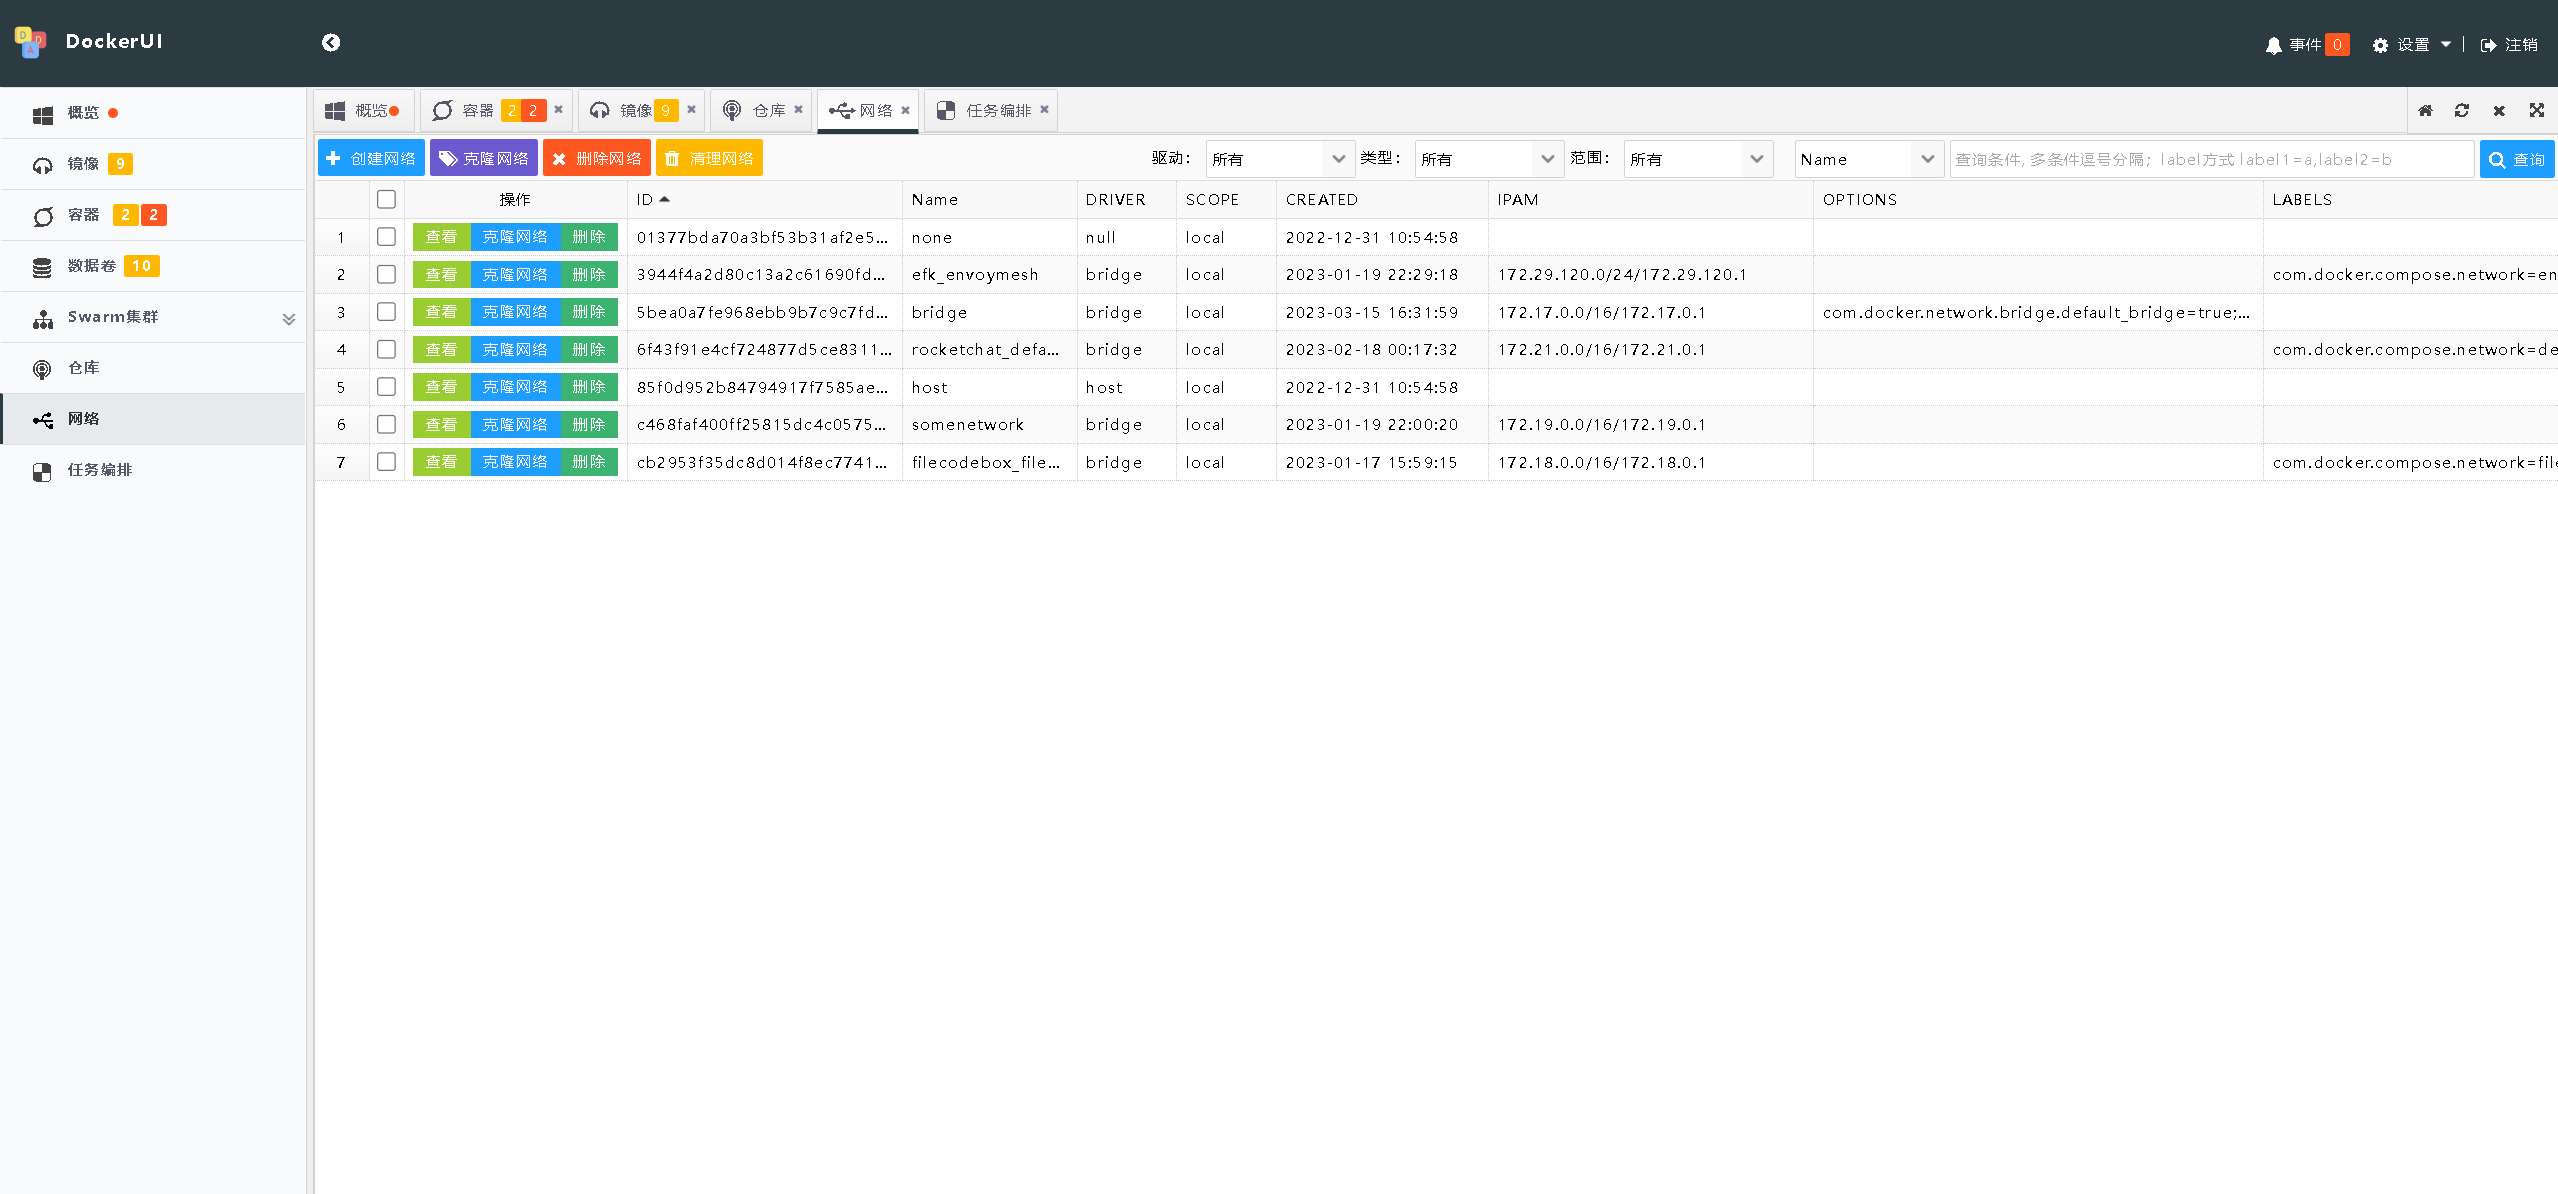Open the events bell notification icon
The width and height of the screenshot is (2558, 1194).
coord(2273,45)
